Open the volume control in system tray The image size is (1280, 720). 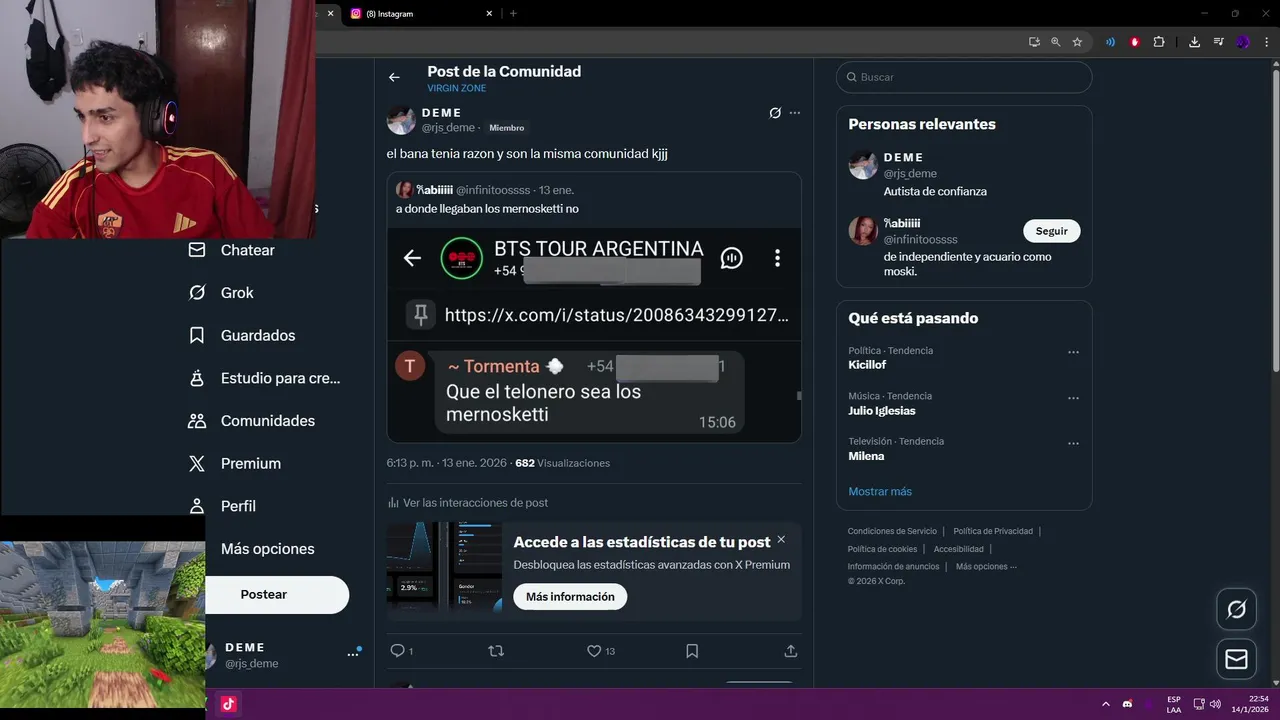click(1215, 704)
